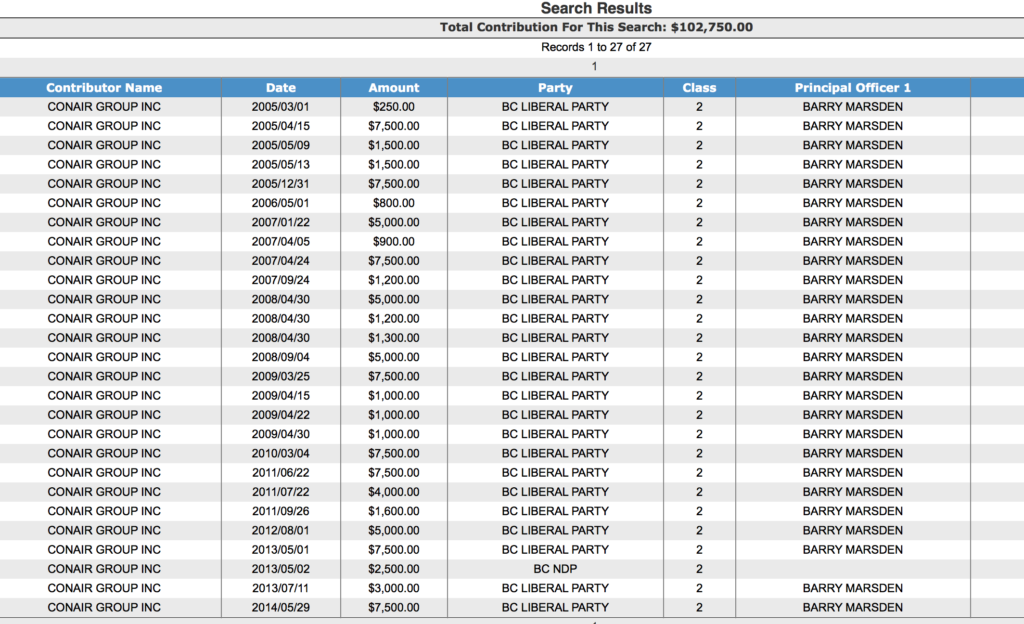This screenshot has width=1024, height=624.
Task: Select the Records 1 to 27 of 27 text
Action: point(596,47)
